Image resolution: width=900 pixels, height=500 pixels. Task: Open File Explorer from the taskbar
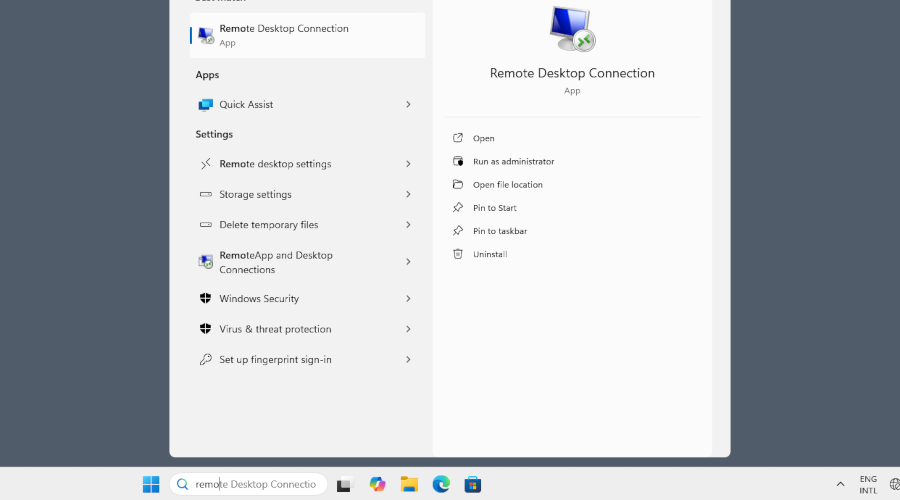pyautogui.click(x=409, y=485)
